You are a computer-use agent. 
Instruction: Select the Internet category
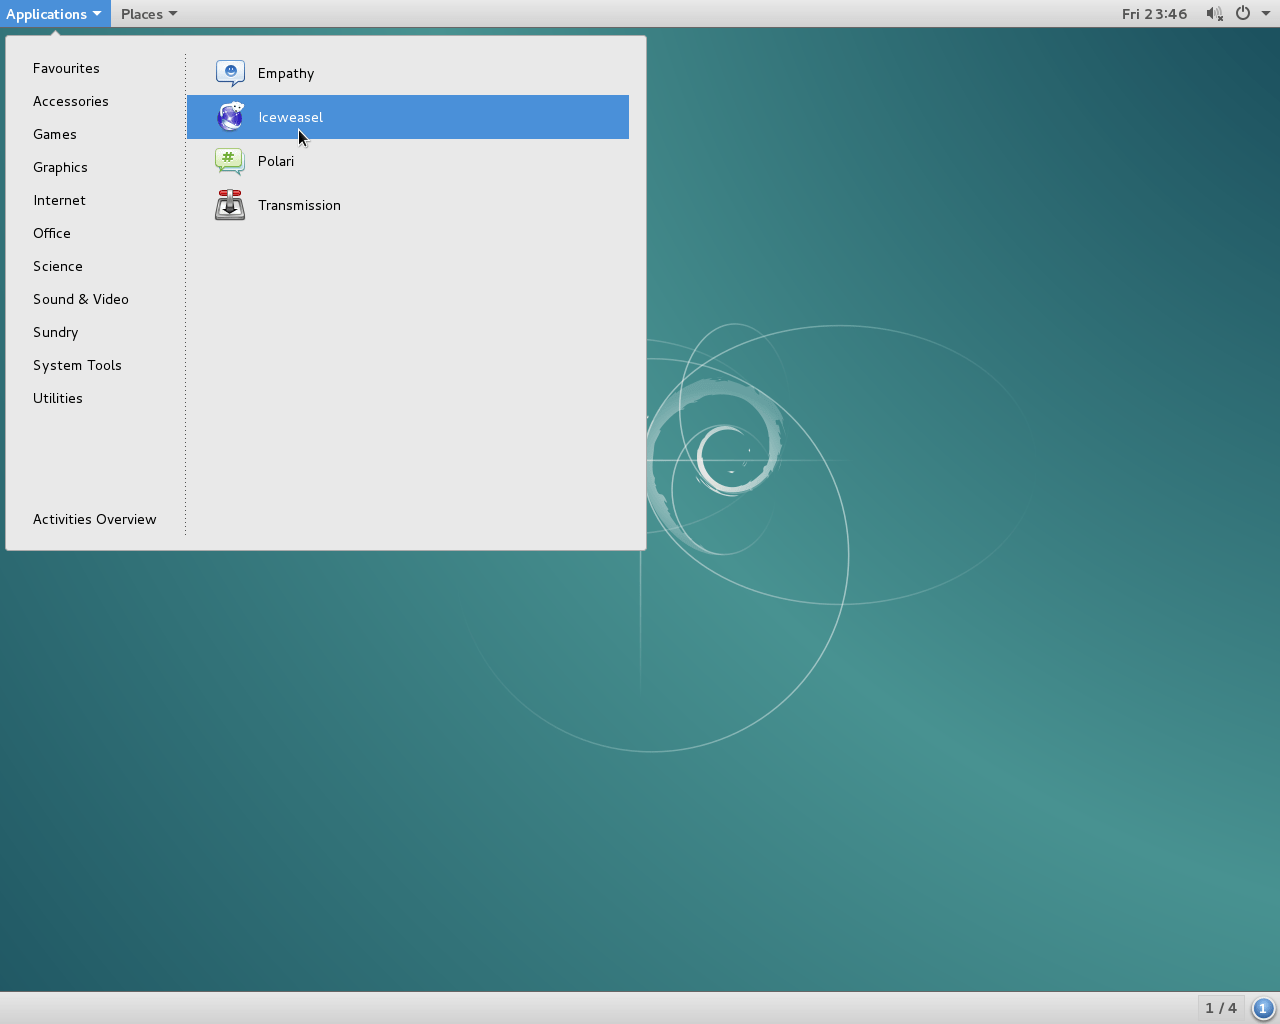(x=59, y=200)
